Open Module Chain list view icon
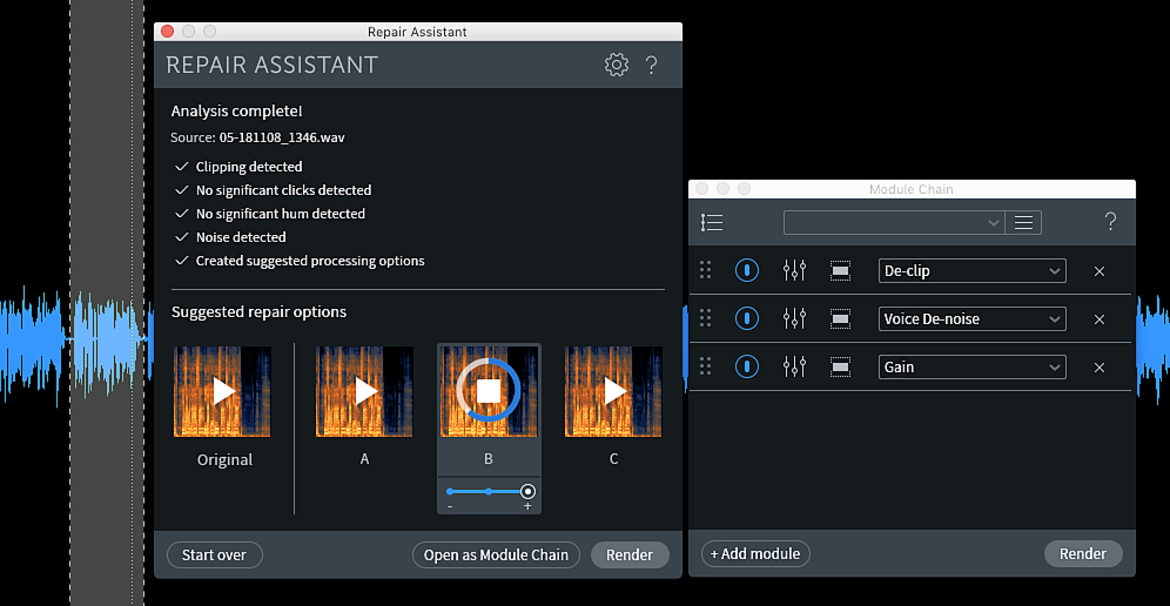The height and width of the screenshot is (606, 1170). 712,222
